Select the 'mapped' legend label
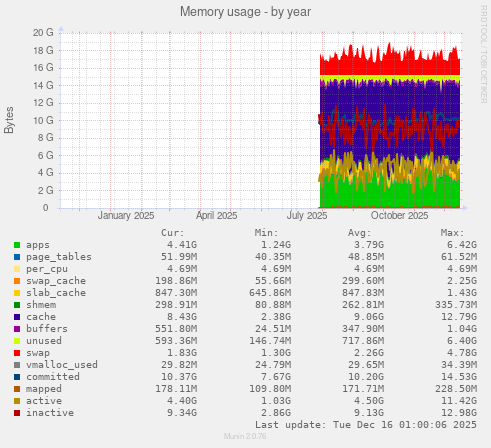Screen dimensions: 491x448 44,389
